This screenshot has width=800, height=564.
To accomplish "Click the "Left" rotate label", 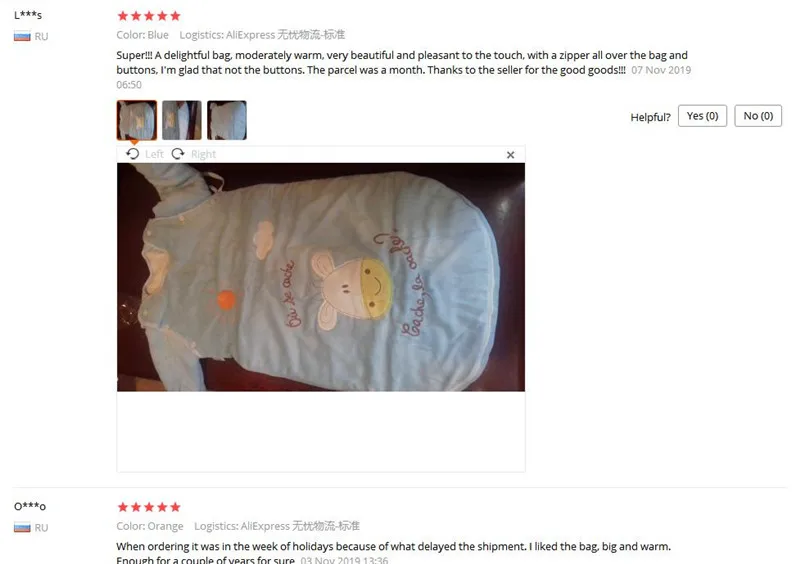I will tap(154, 154).
